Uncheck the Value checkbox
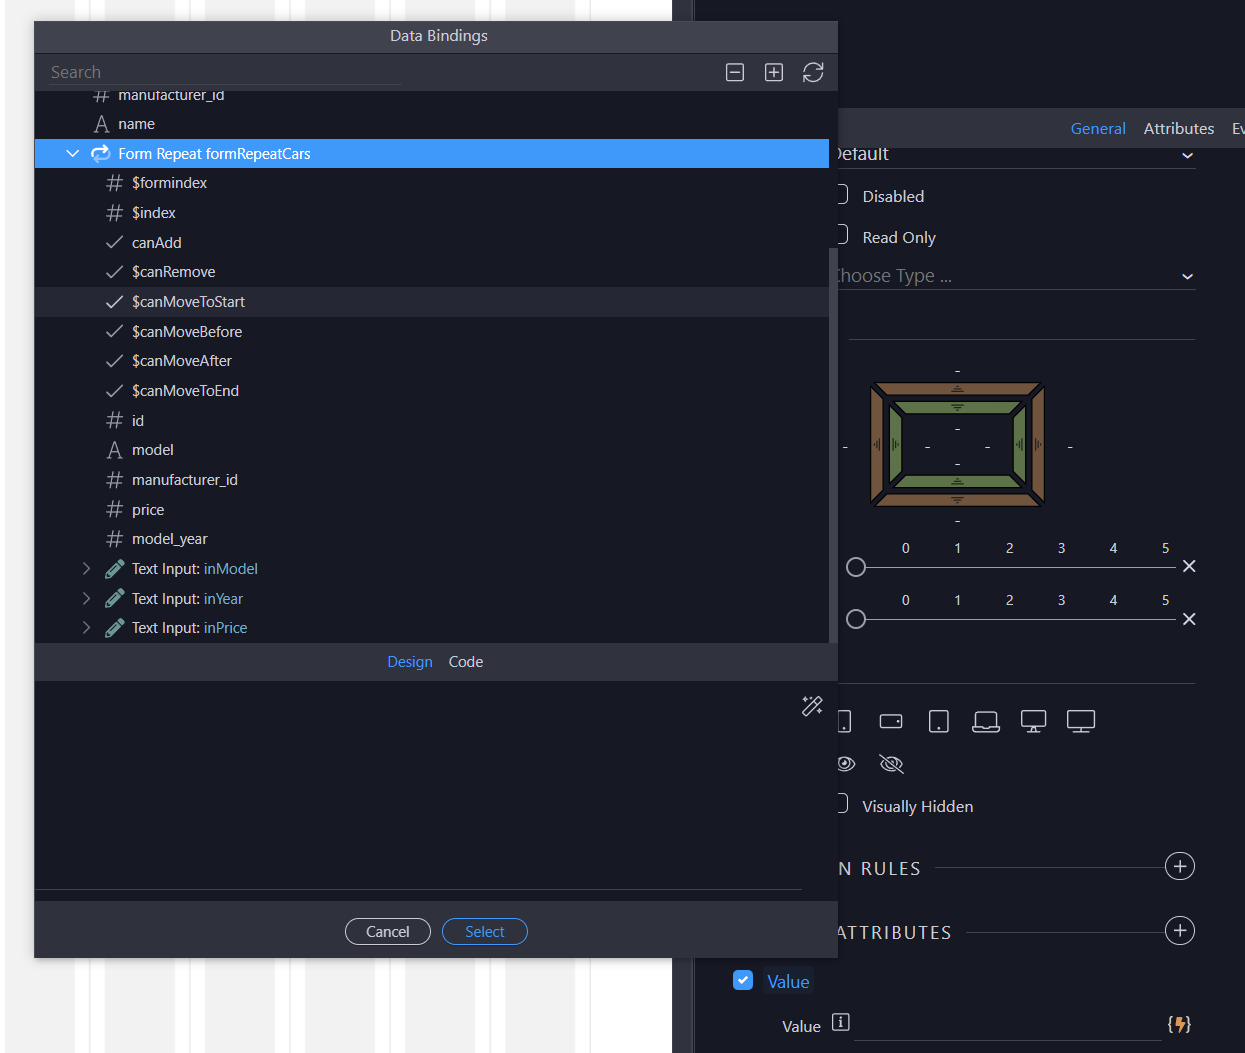Viewport: 1245px width, 1053px height. (743, 980)
